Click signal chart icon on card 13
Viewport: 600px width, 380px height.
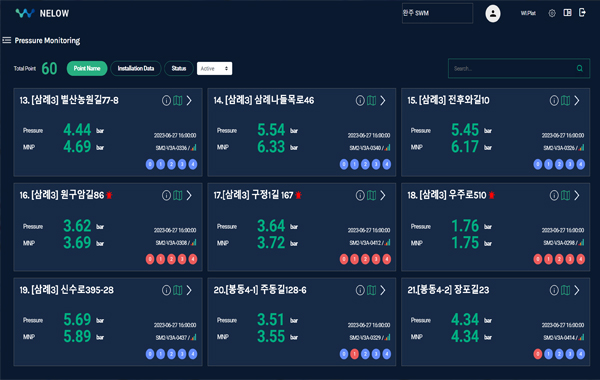pyautogui.click(x=194, y=147)
